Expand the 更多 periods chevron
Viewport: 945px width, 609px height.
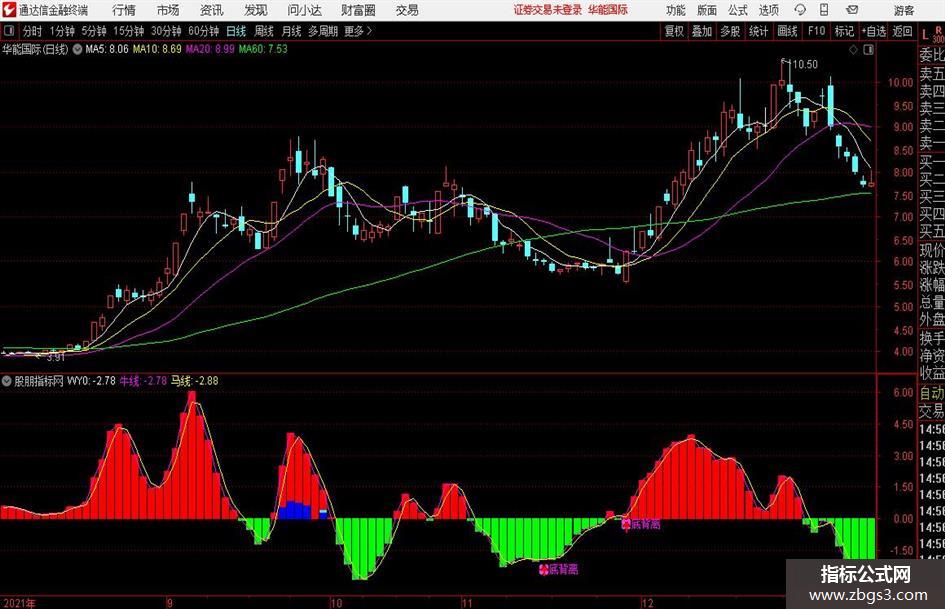coord(369,31)
